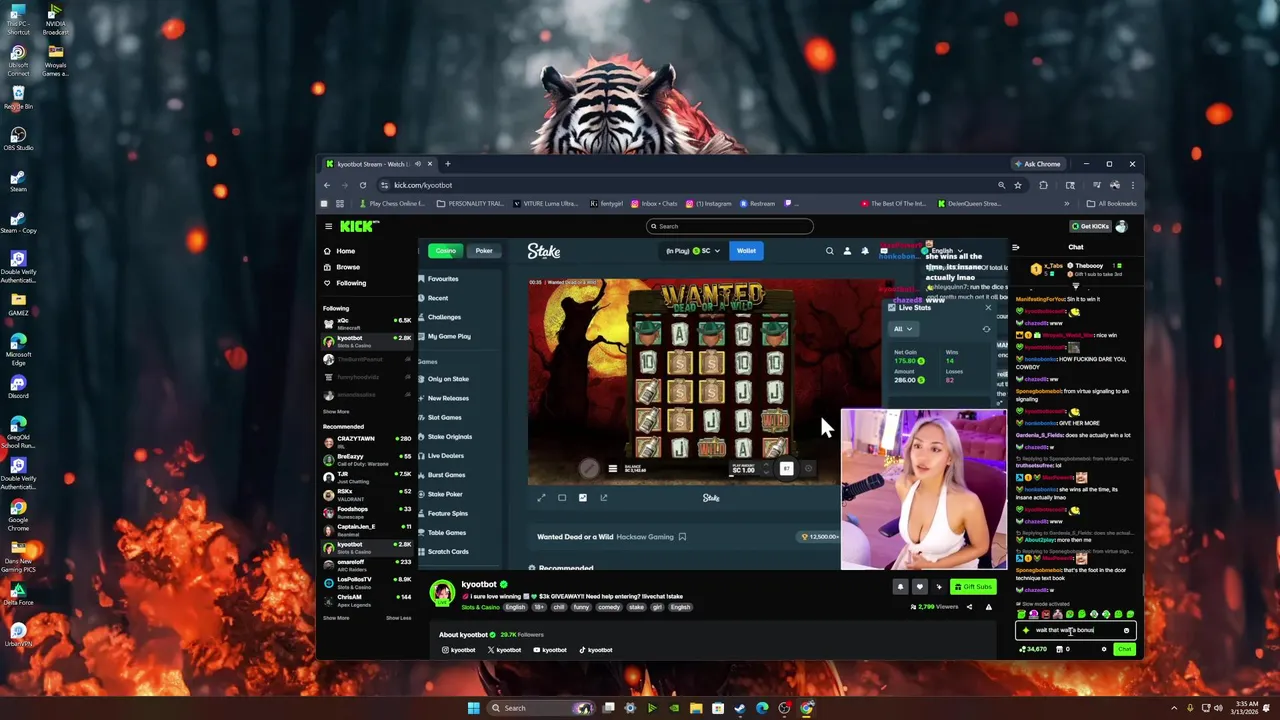Expand Show More under Following
This screenshot has height=720, width=1280.
(x=336, y=411)
